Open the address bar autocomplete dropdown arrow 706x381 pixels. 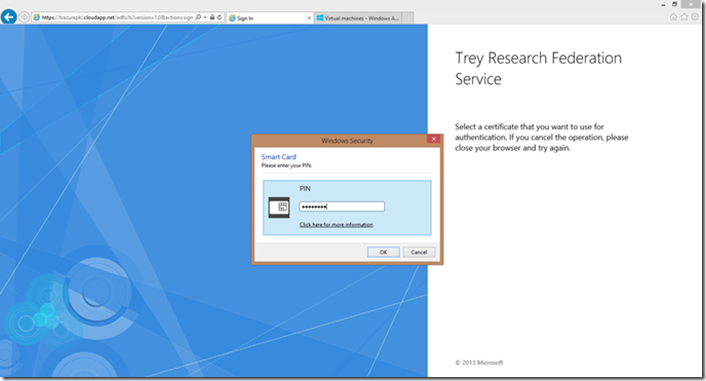point(205,18)
